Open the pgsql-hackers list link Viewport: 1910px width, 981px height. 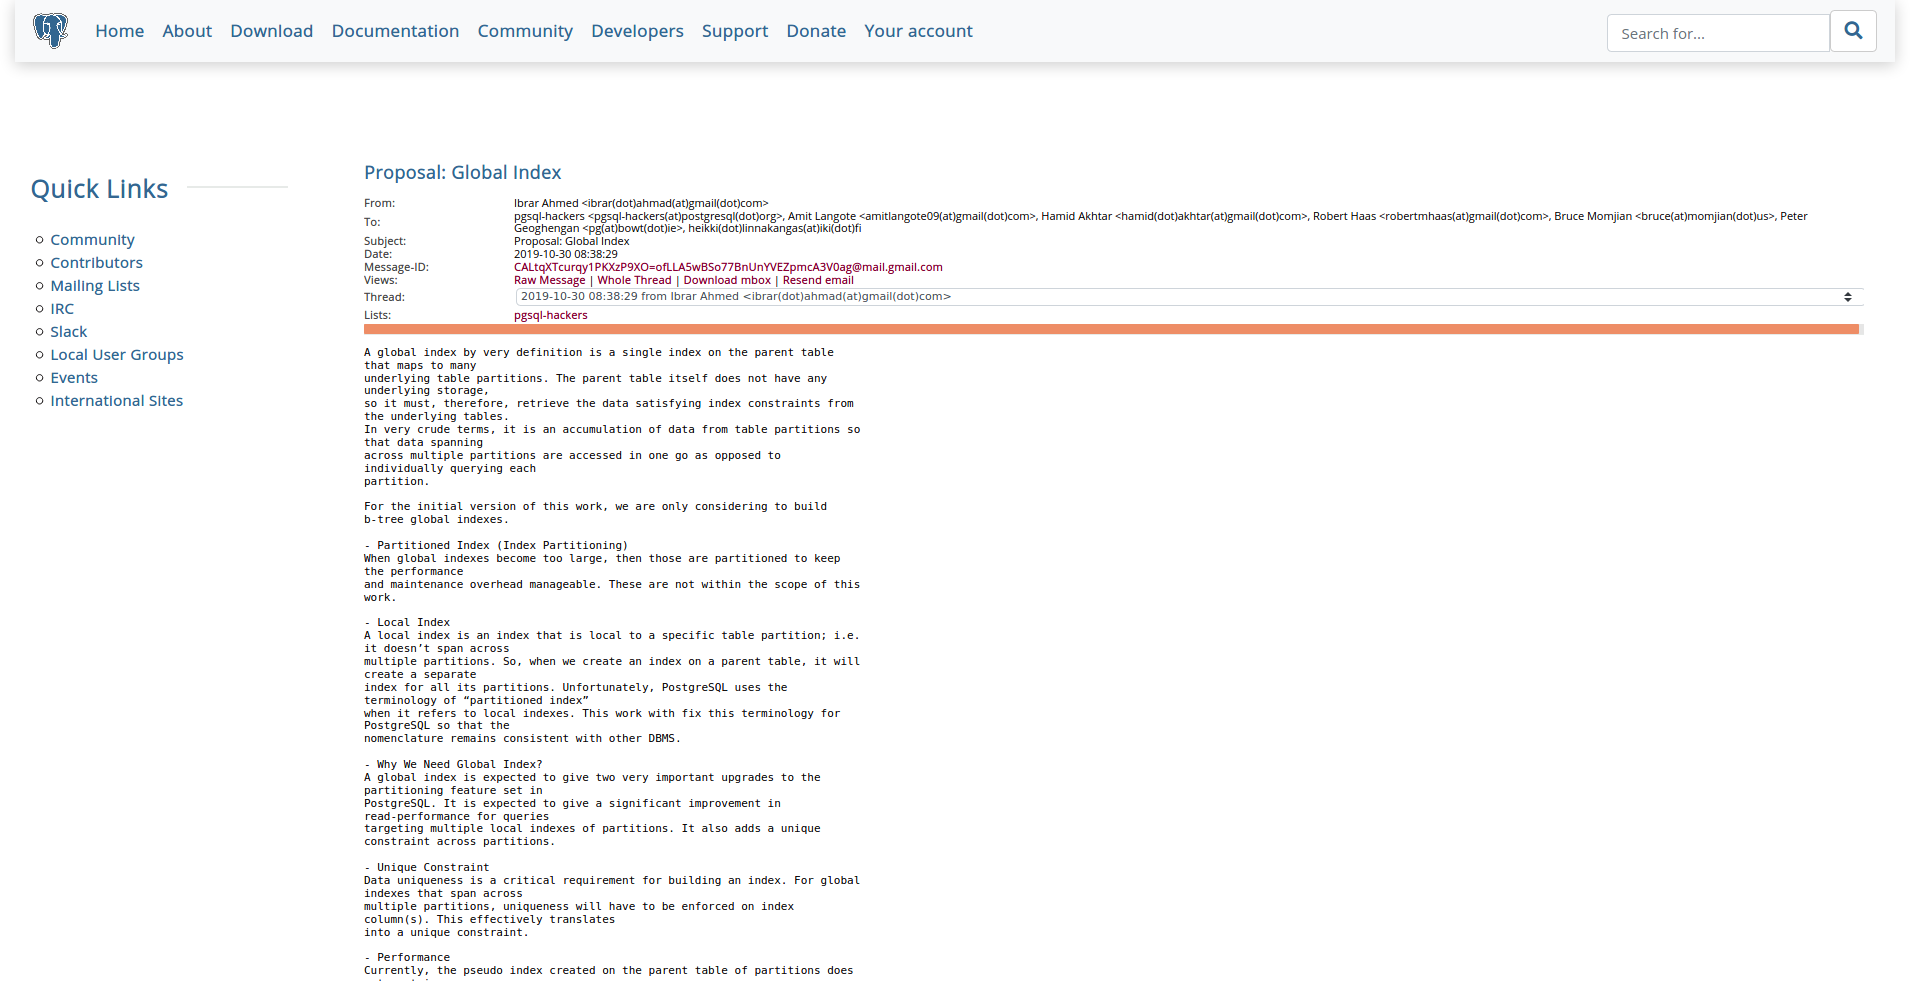(550, 316)
